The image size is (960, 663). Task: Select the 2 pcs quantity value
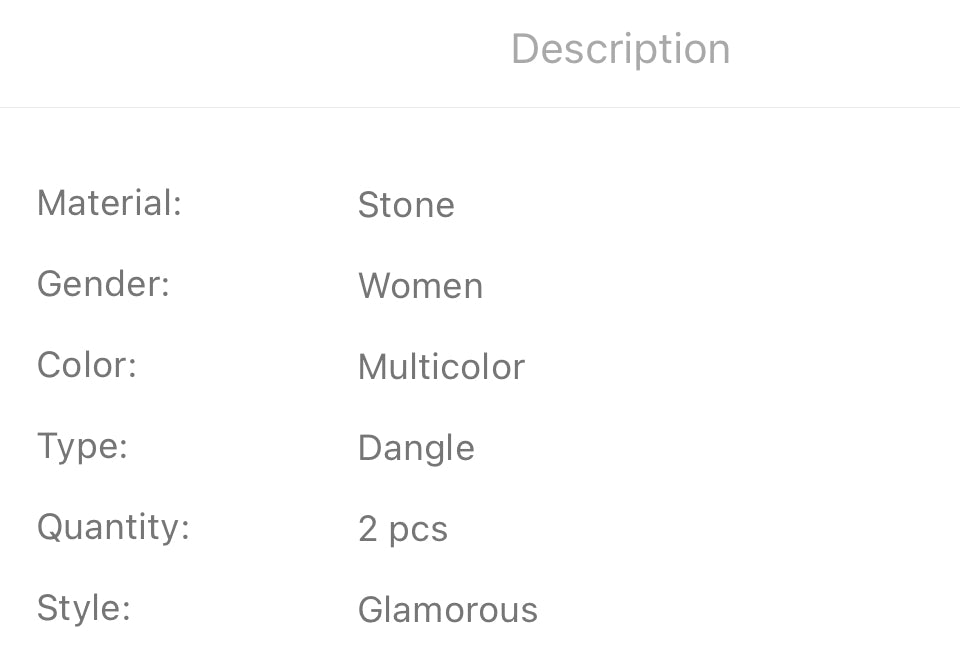coord(403,529)
